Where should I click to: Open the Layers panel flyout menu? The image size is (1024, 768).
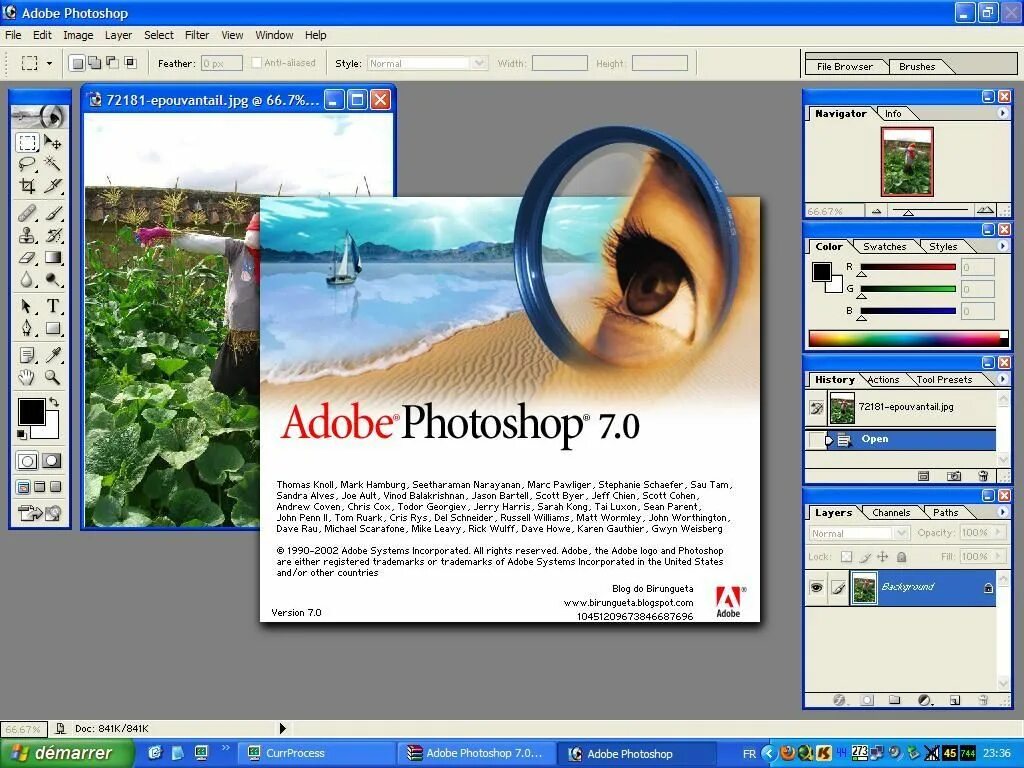pyautogui.click(x=1003, y=512)
